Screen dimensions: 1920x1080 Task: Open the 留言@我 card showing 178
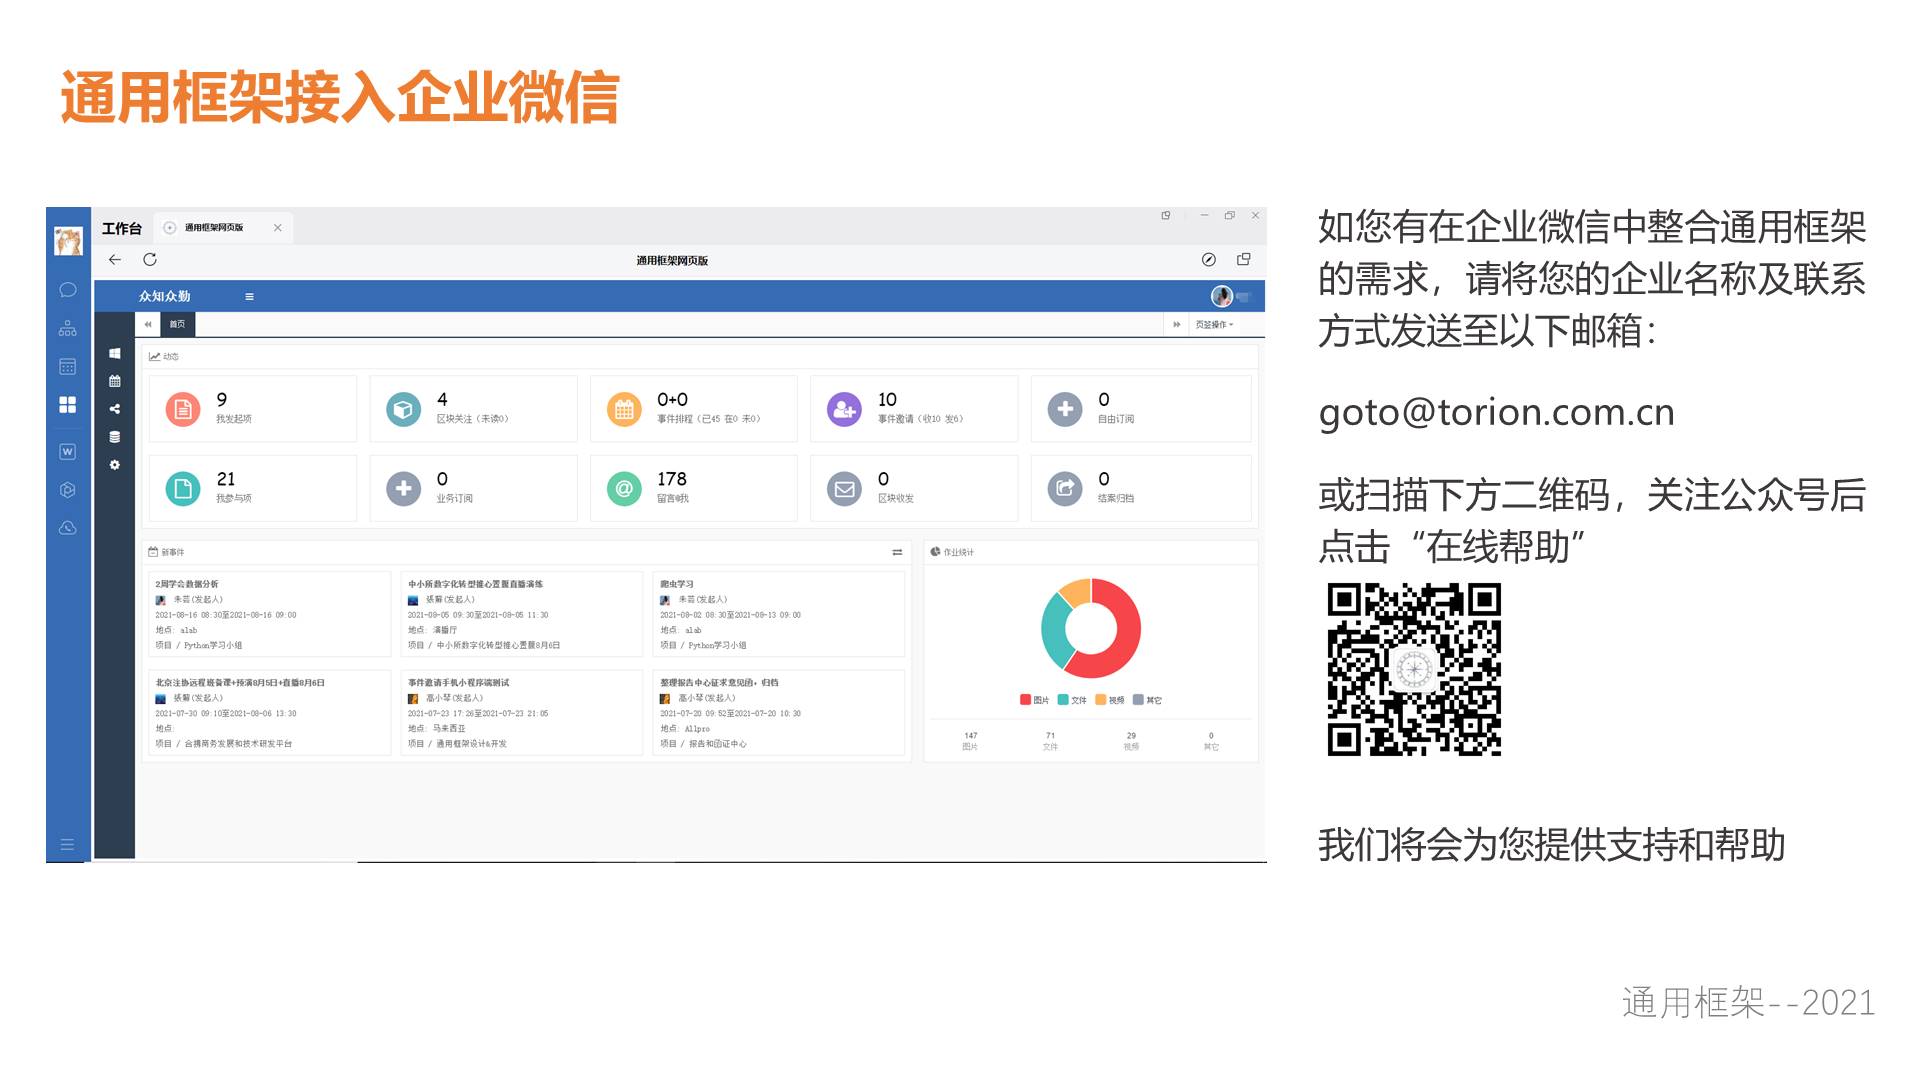pyautogui.click(x=693, y=488)
